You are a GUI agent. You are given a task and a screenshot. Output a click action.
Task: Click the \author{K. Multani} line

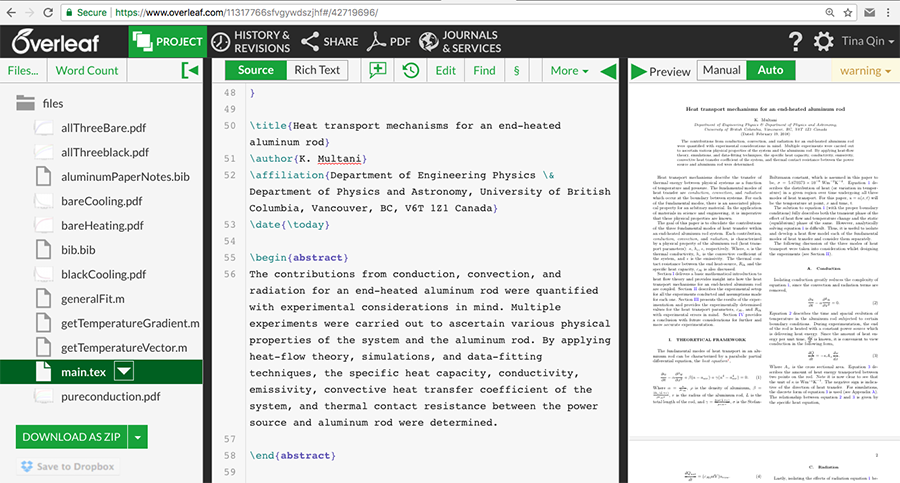tap(308, 159)
